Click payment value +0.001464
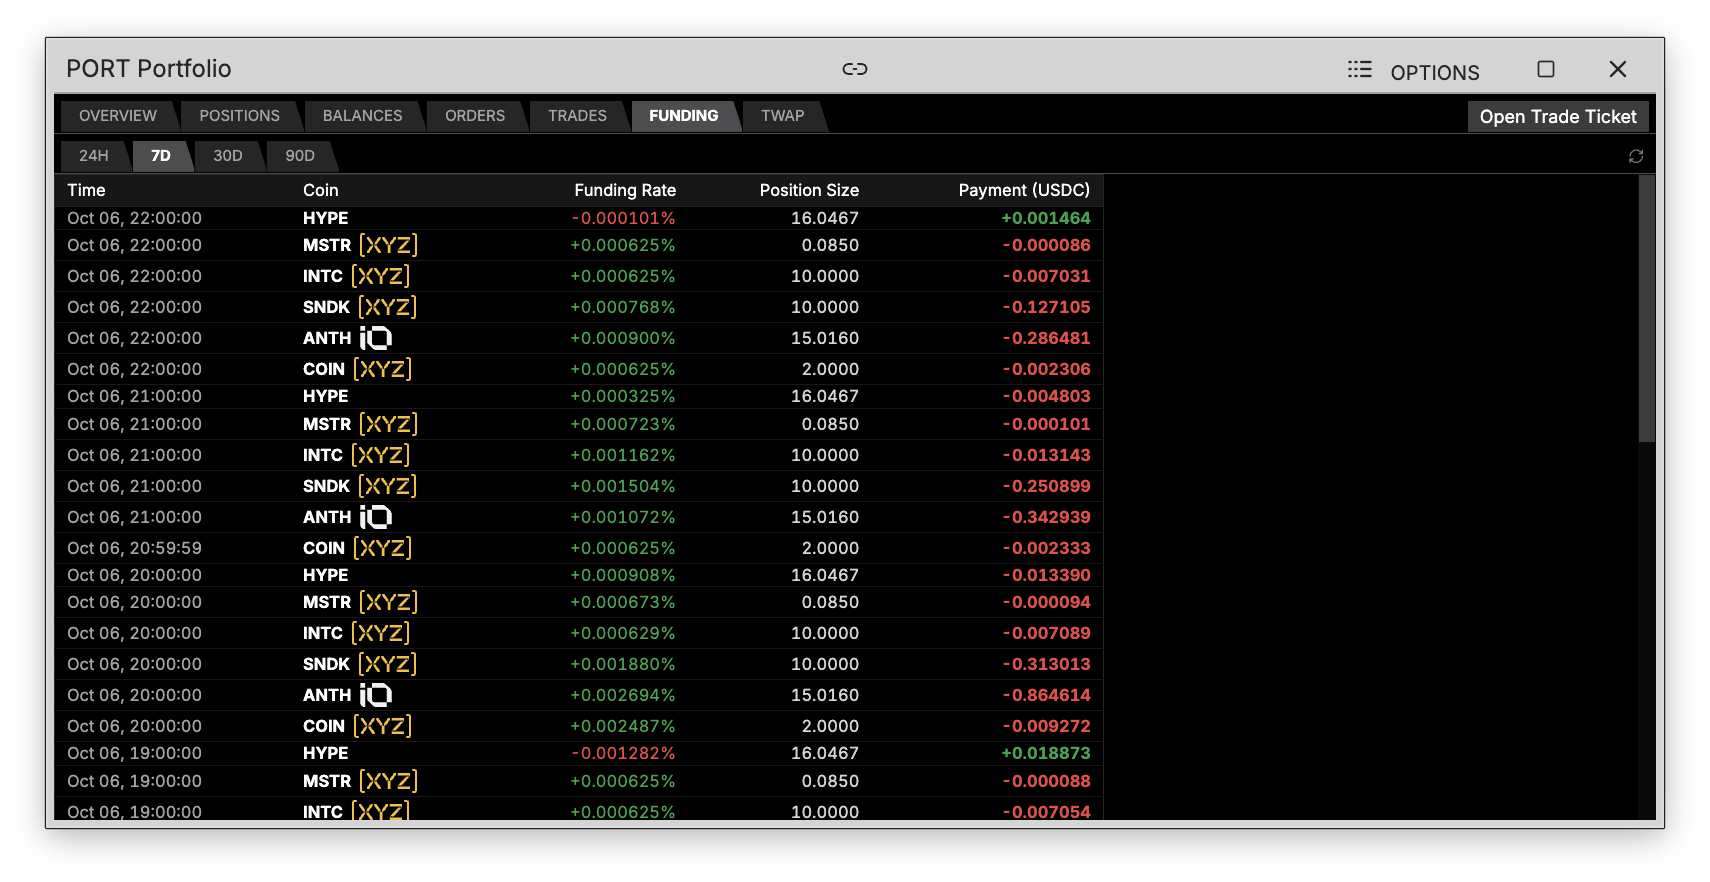This screenshot has height=882, width=1710. coord(1046,218)
